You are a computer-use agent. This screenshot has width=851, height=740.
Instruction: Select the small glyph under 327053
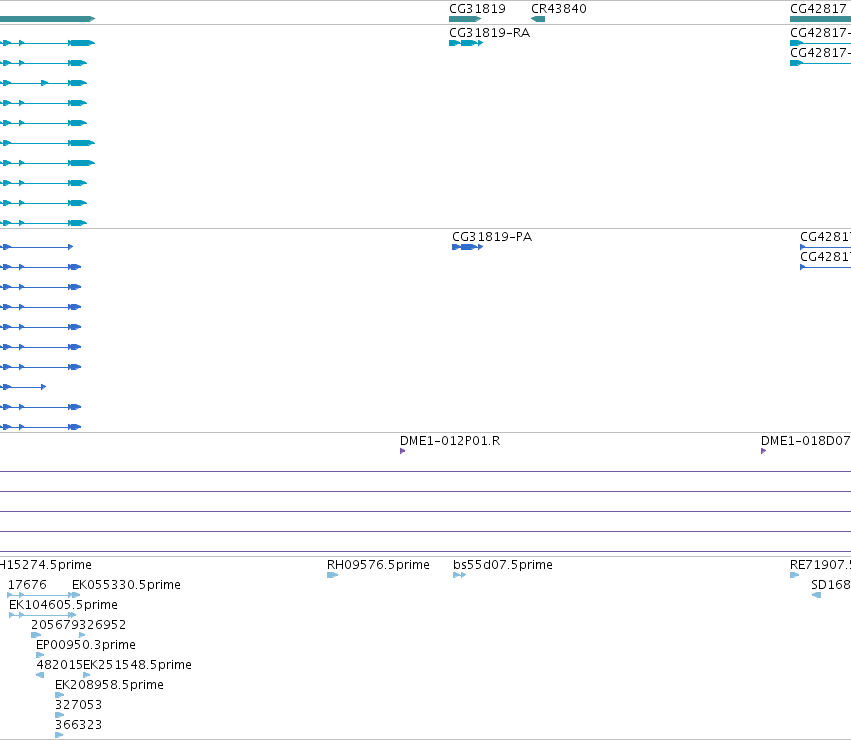[59, 715]
